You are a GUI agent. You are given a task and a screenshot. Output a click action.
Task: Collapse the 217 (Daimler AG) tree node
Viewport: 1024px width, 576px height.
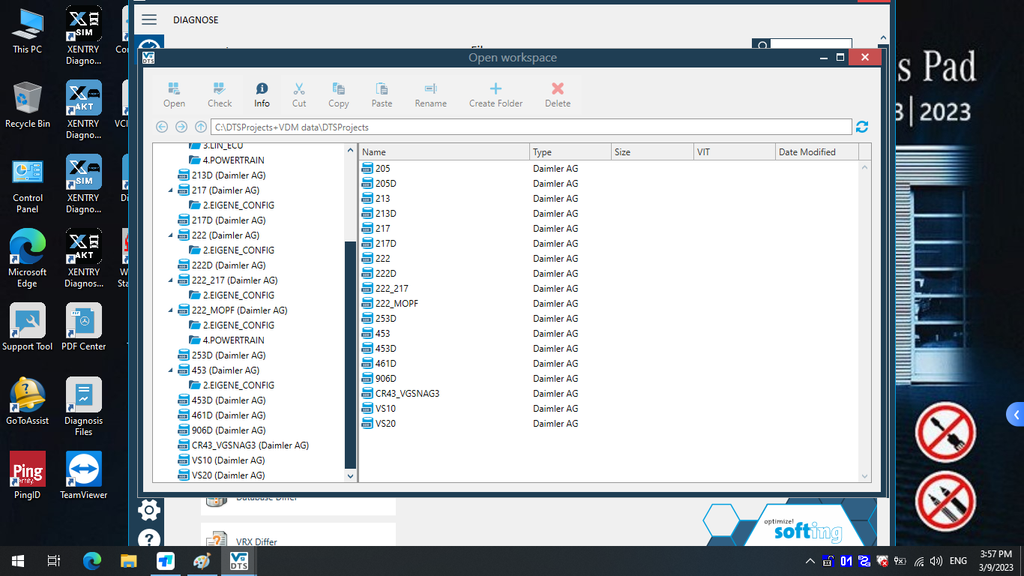171,190
